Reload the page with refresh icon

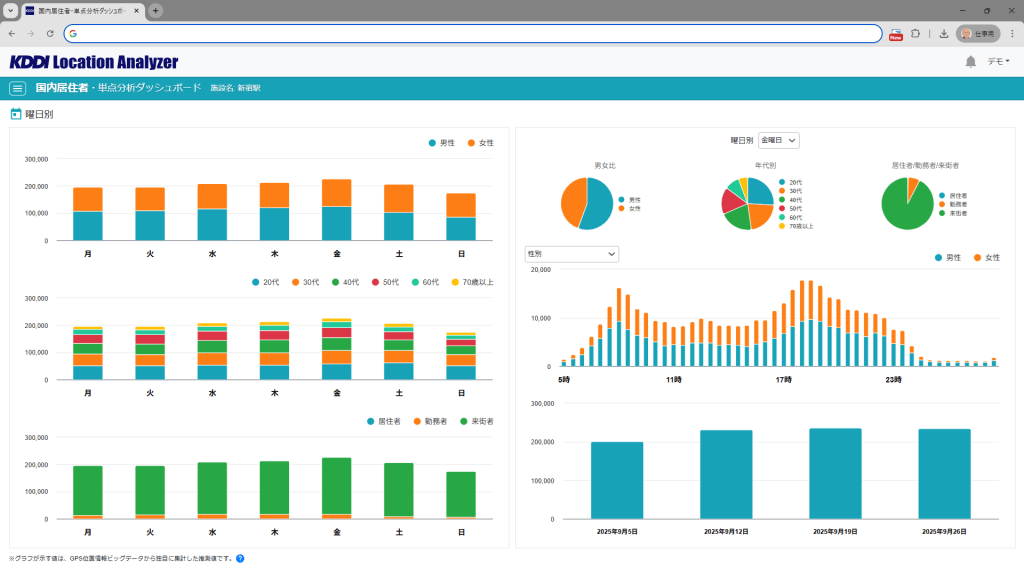50,33
